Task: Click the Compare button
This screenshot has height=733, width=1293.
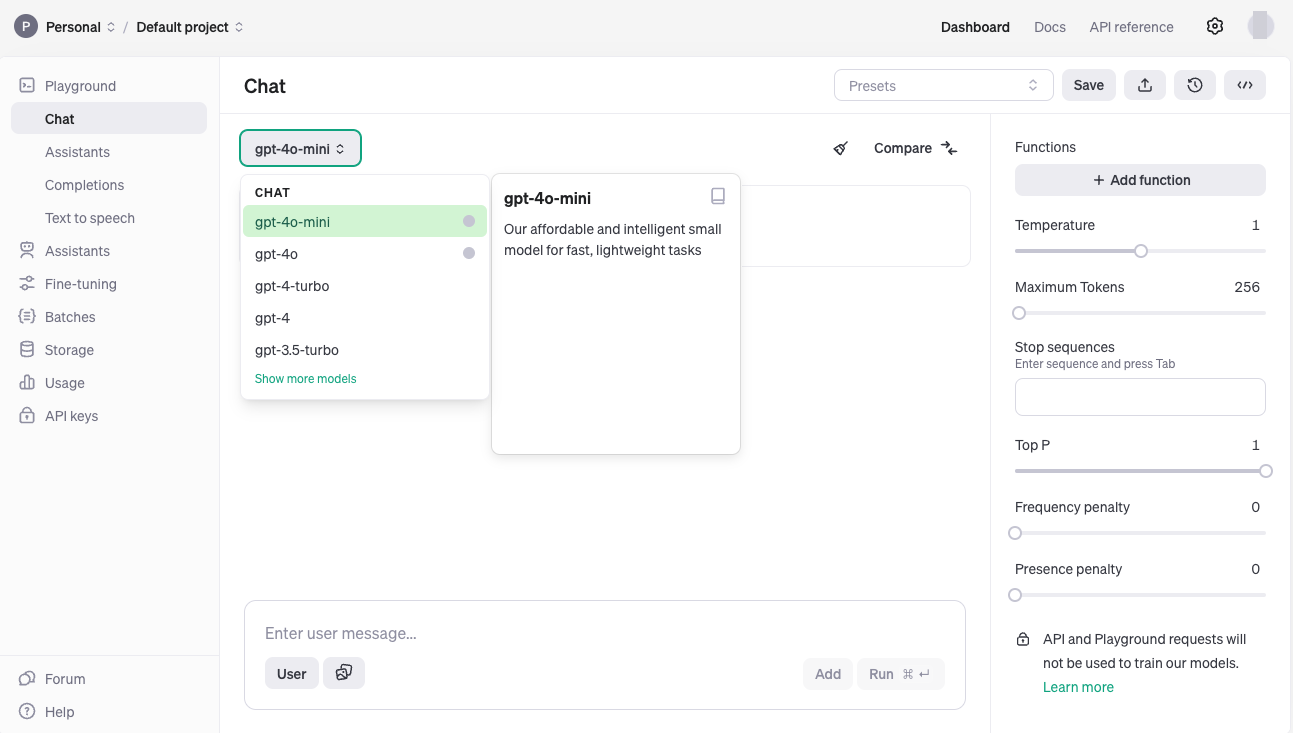Action: click(x=915, y=148)
